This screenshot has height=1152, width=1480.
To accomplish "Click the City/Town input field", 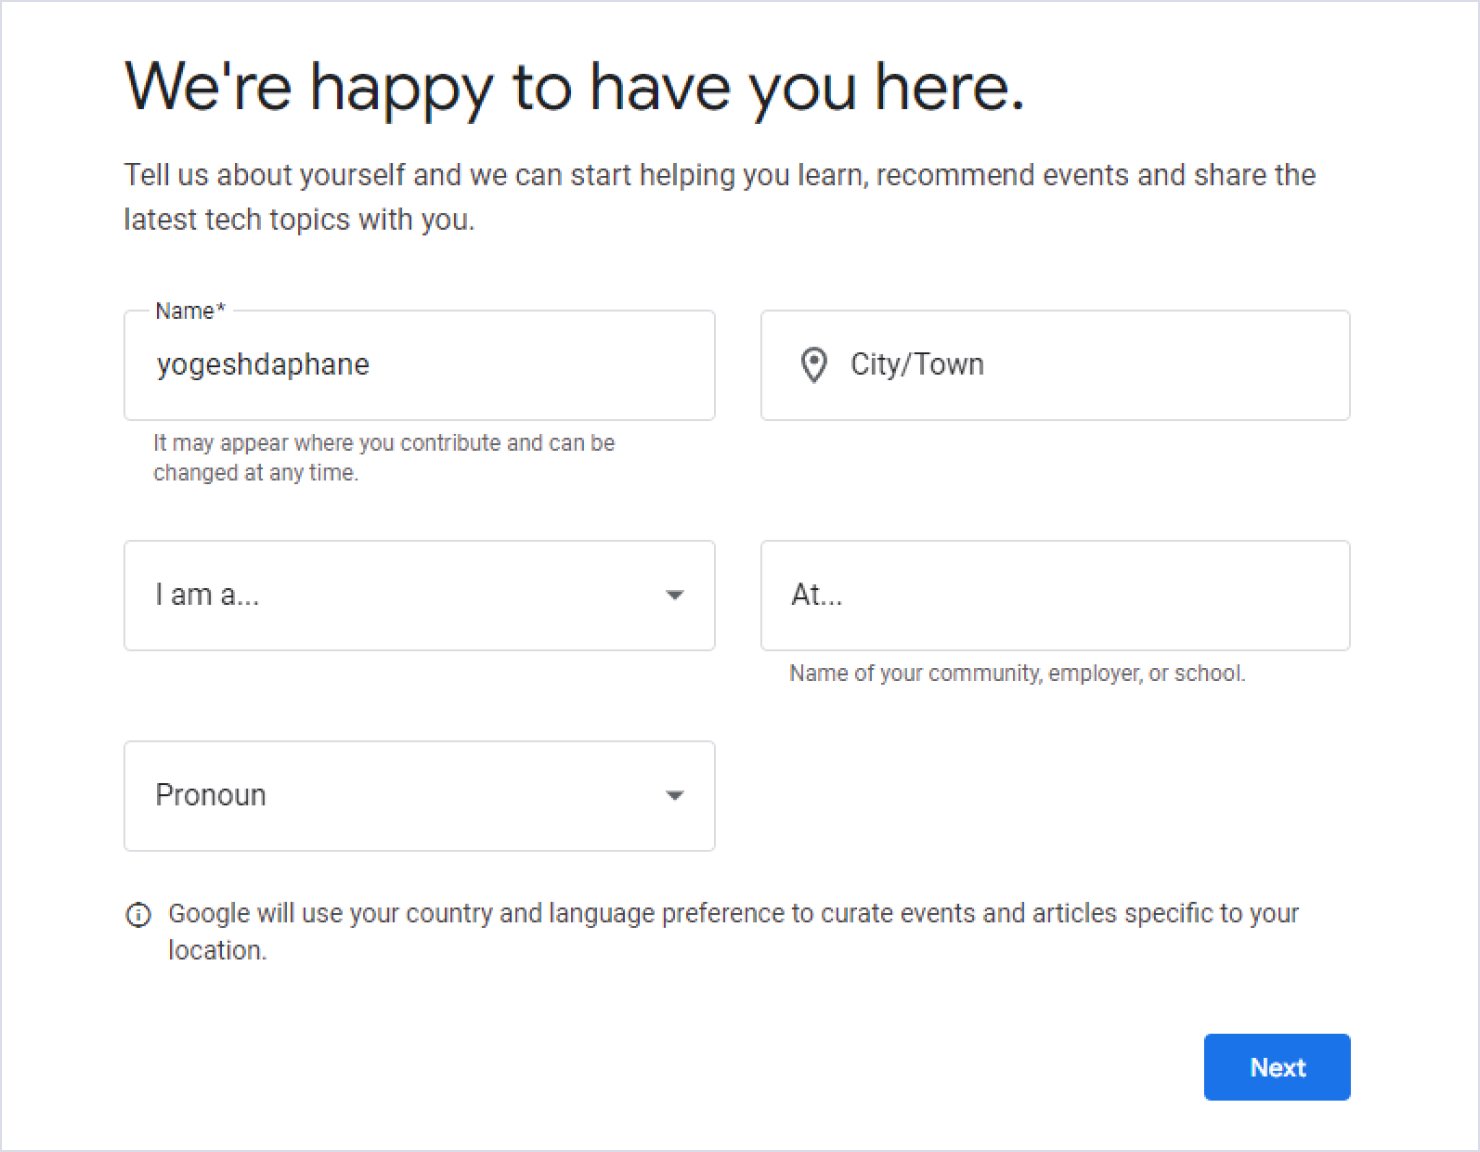I will [1055, 365].
